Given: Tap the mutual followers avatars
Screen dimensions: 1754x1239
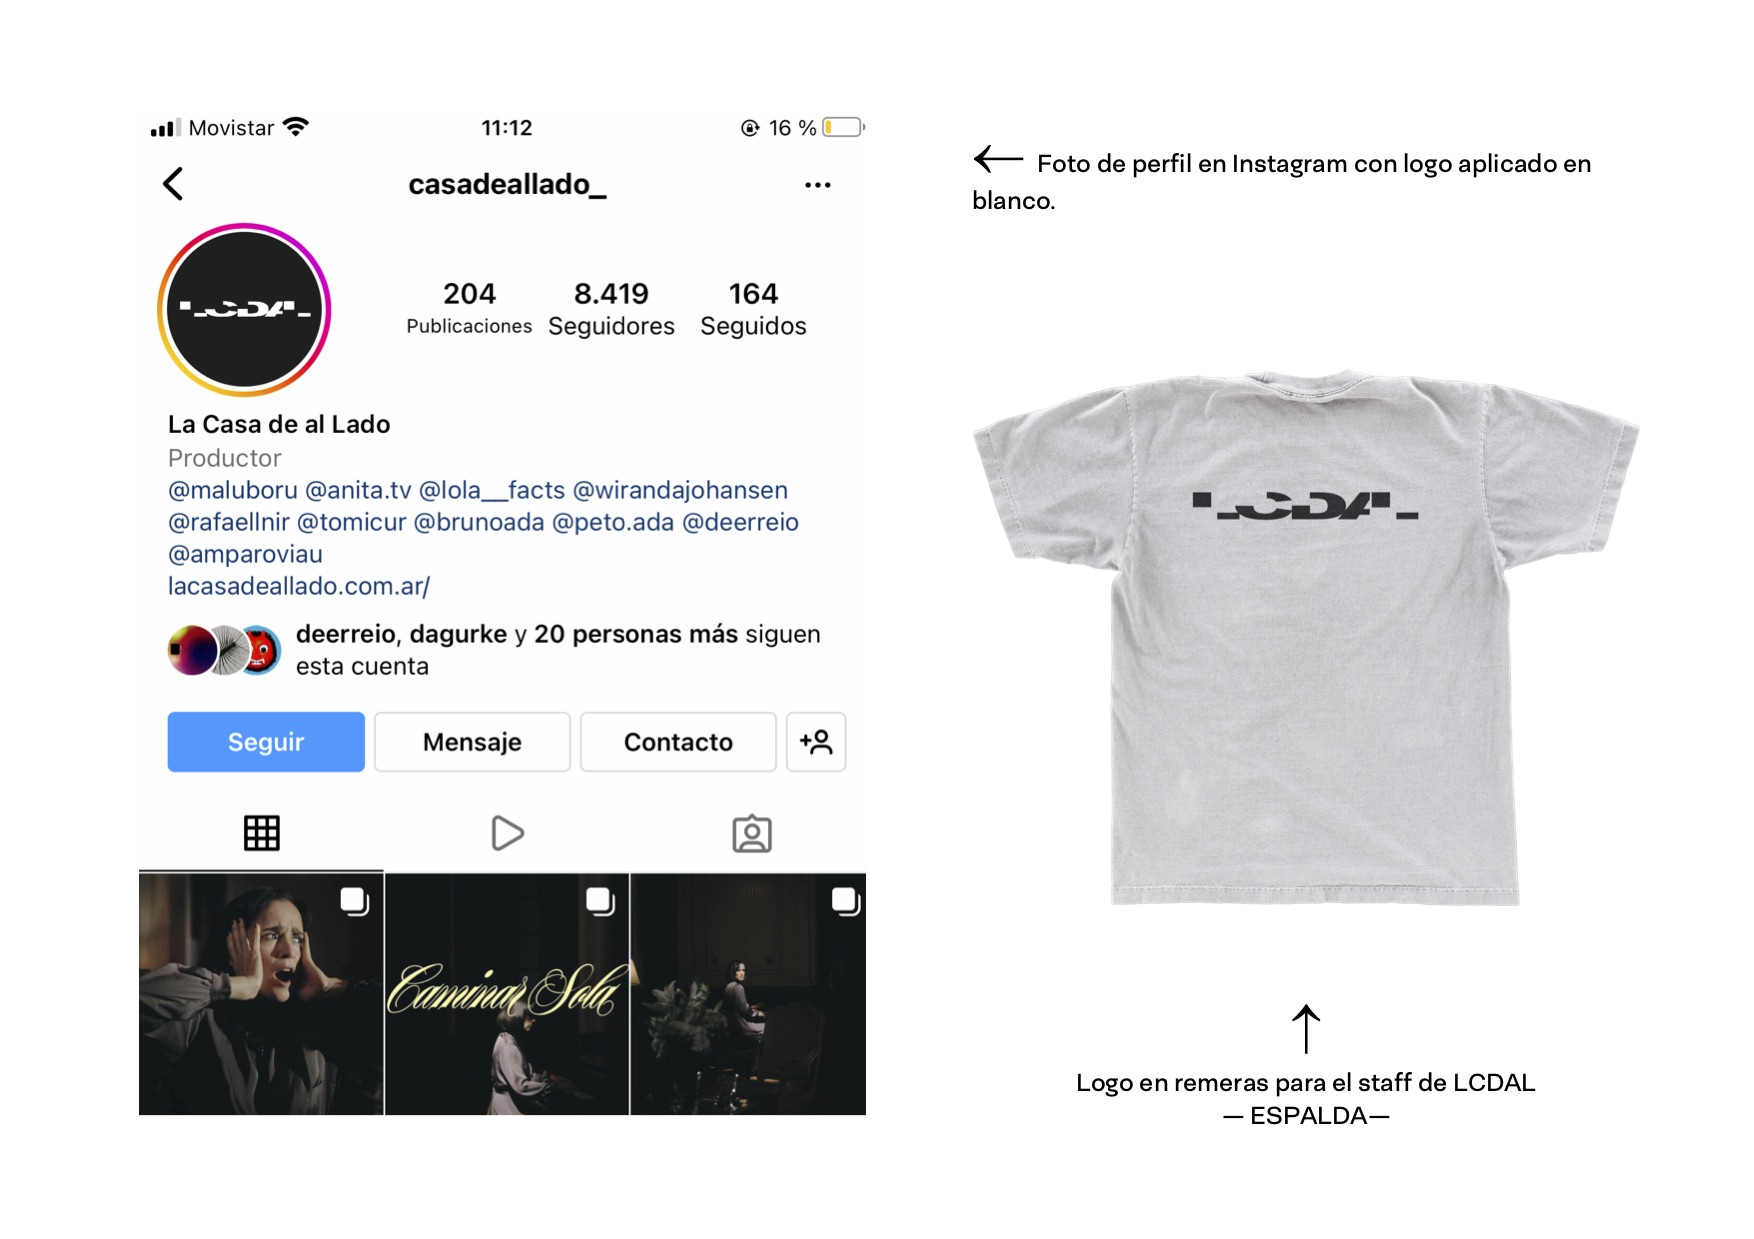Looking at the screenshot, I should tap(225, 650).
